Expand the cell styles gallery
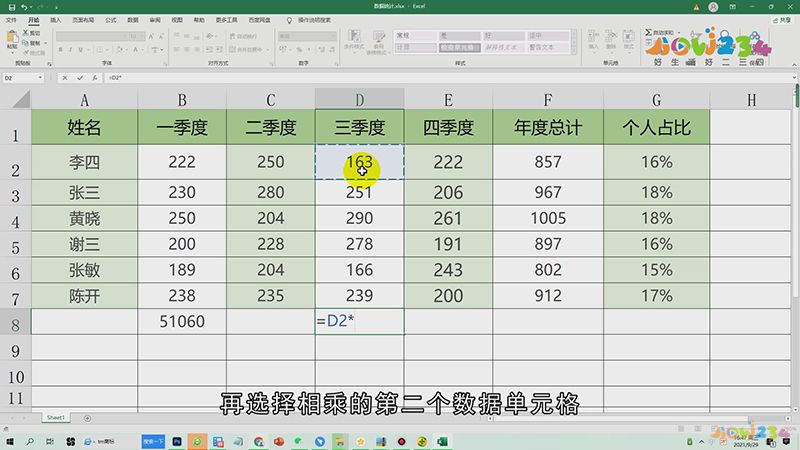This screenshot has width=800, height=450. [x=574, y=51]
